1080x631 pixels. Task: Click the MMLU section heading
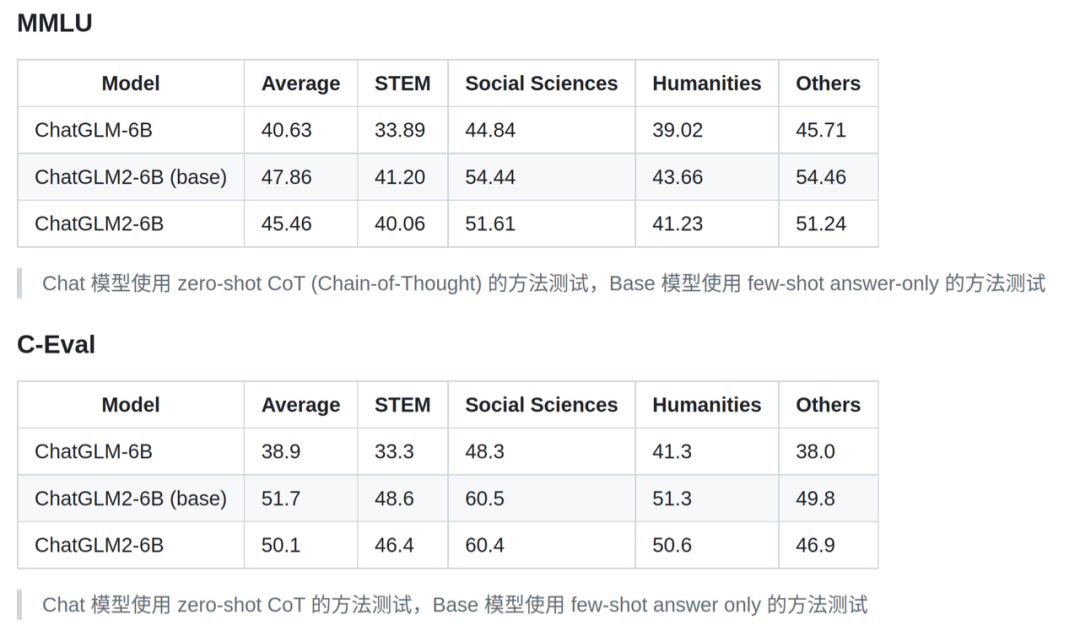coord(54,23)
